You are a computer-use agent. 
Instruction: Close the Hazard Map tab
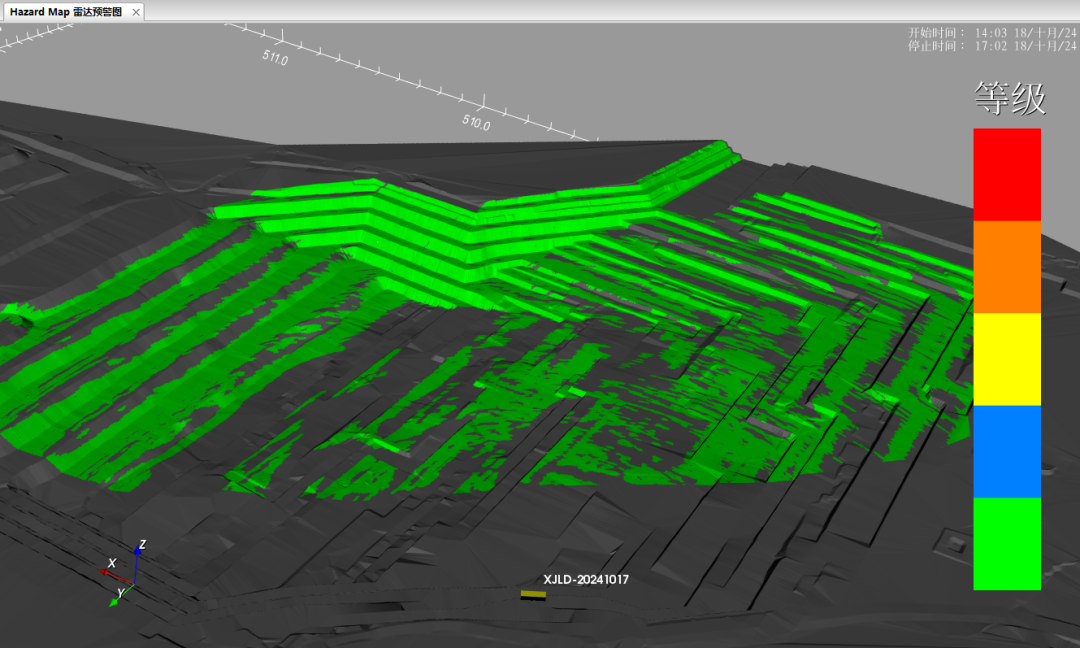click(136, 12)
